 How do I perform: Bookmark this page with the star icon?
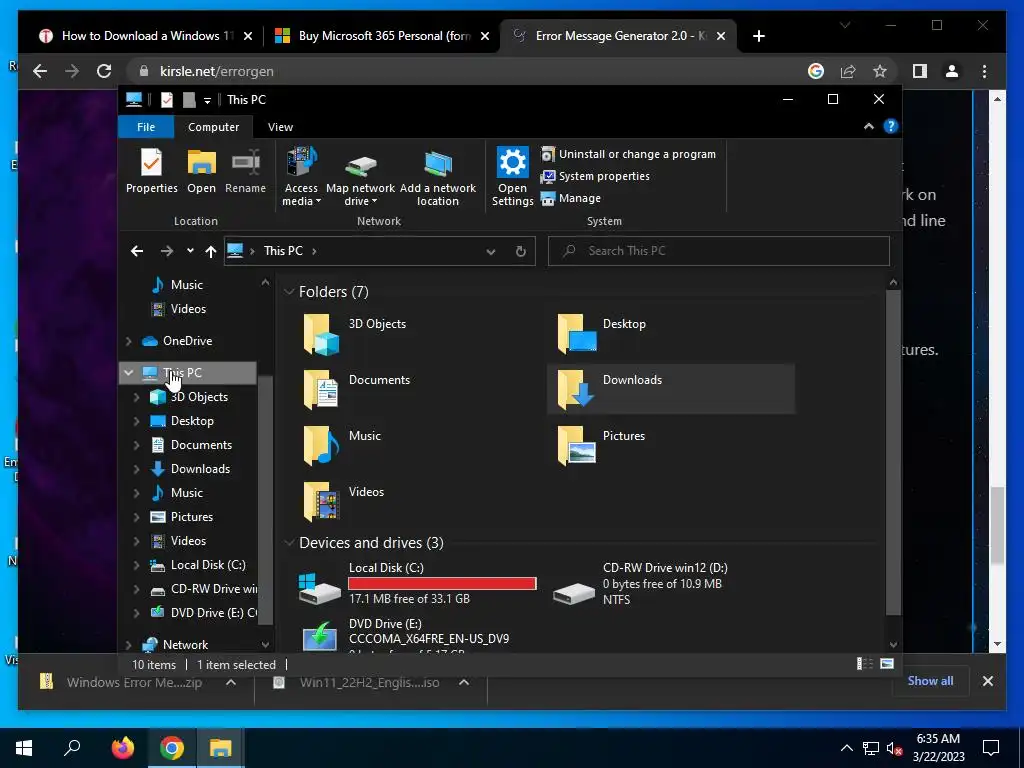880,71
